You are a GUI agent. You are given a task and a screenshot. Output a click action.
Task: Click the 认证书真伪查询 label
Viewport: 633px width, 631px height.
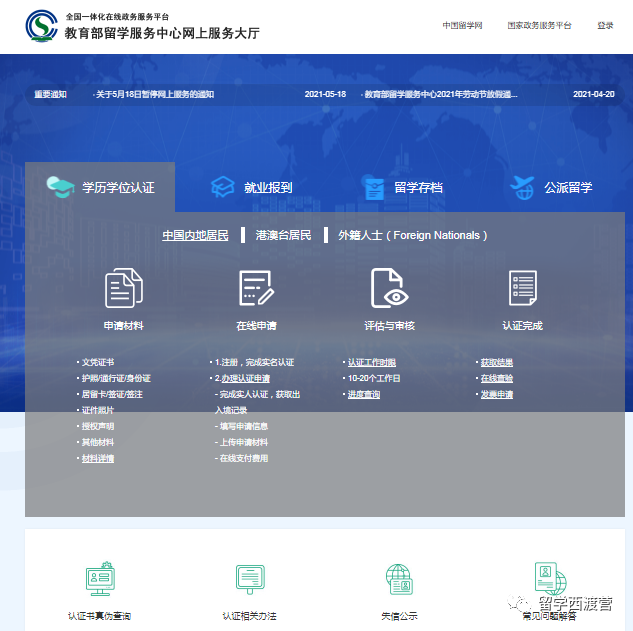[x=100, y=616]
